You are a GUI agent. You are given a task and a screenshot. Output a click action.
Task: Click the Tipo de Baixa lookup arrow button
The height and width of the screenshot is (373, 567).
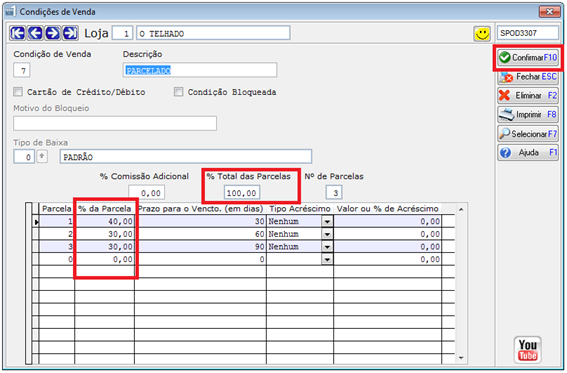[42, 157]
